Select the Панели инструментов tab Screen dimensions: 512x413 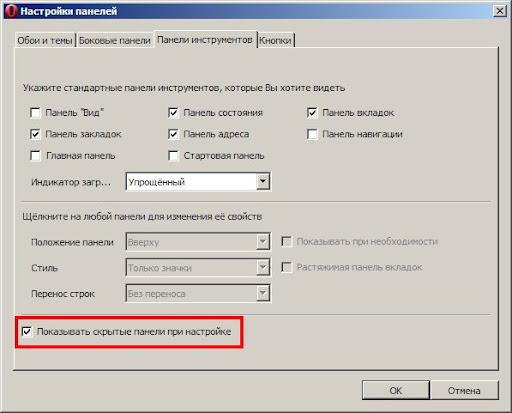pyautogui.click(x=205, y=40)
